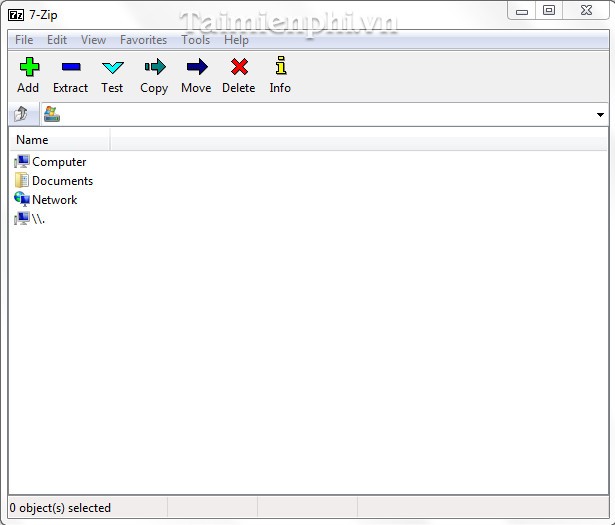Select the Documents folder icon
Image resolution: width=615 pixels, height=525 pixels.
click(x=22, y=180)
